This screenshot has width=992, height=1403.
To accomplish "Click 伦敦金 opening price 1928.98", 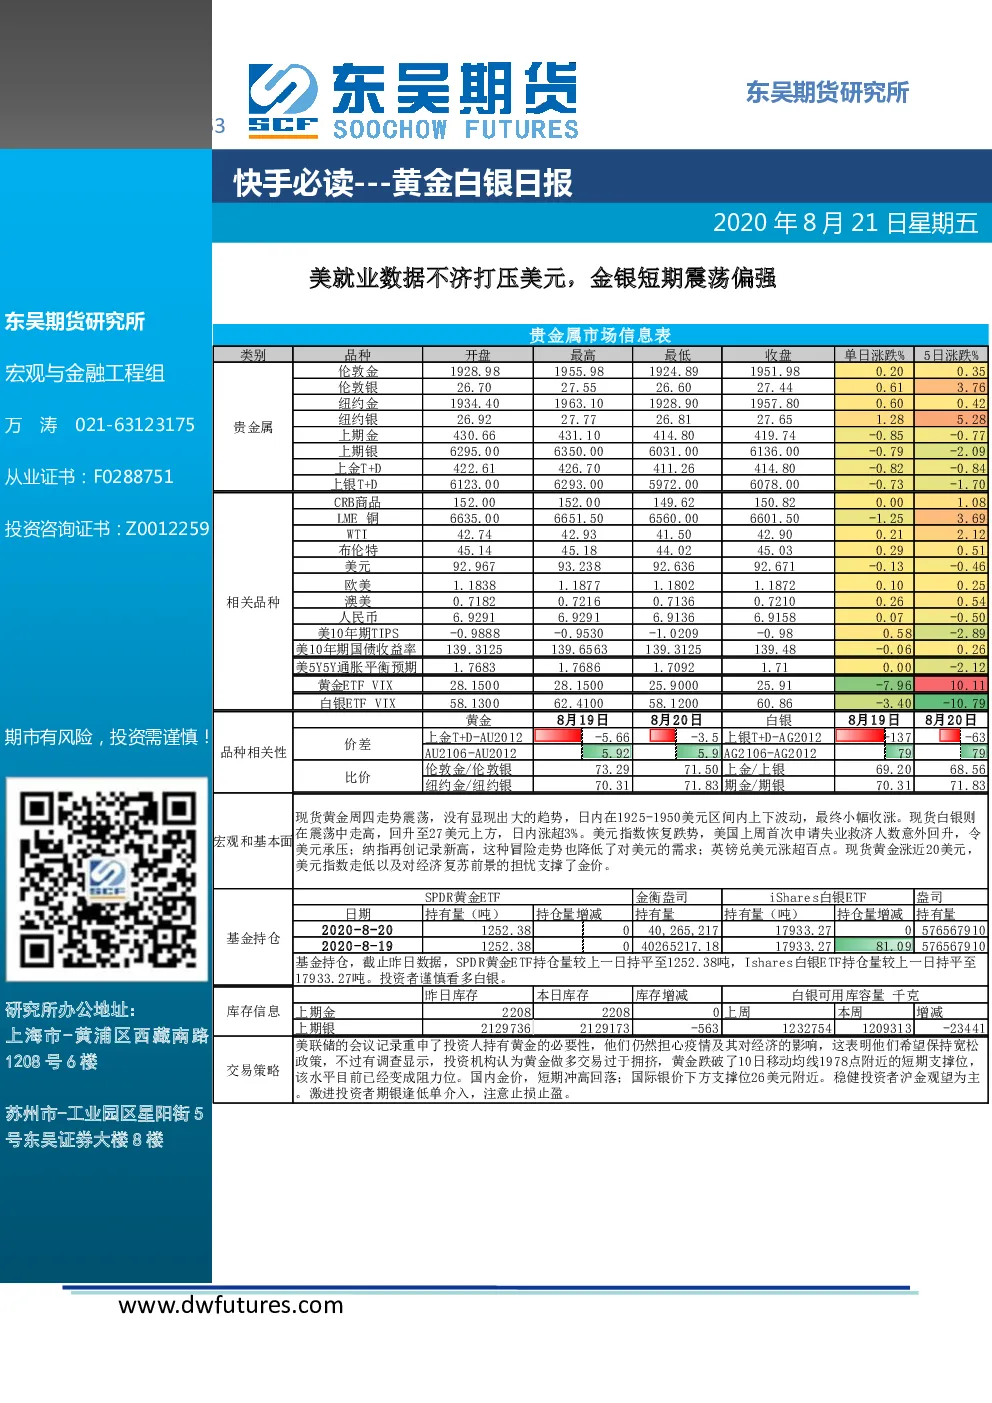I will click(476, 371).
